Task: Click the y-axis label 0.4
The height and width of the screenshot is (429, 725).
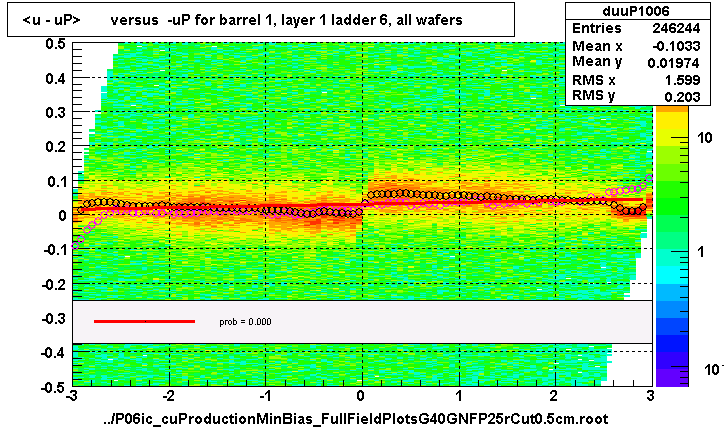Action: click(x=56, y=79)
